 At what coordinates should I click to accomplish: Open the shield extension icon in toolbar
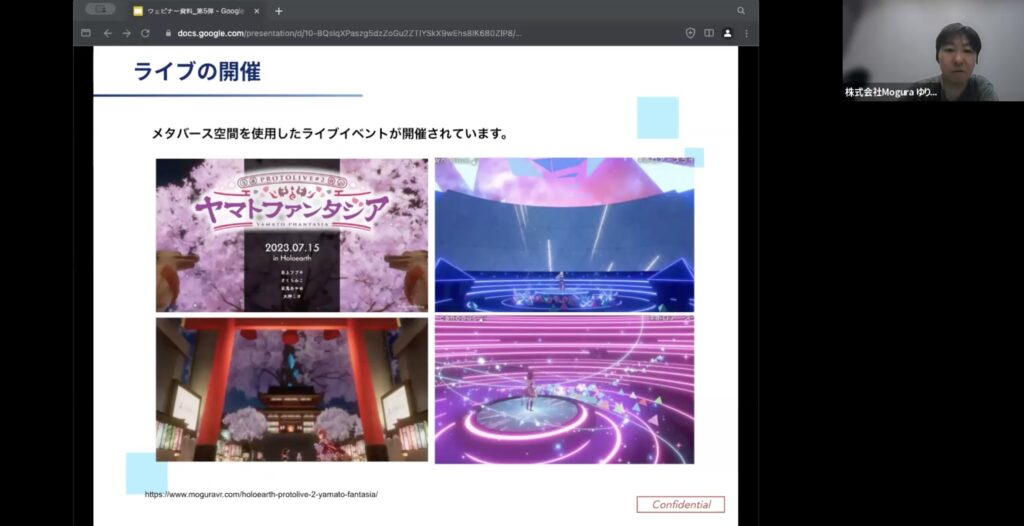point(690,33)
